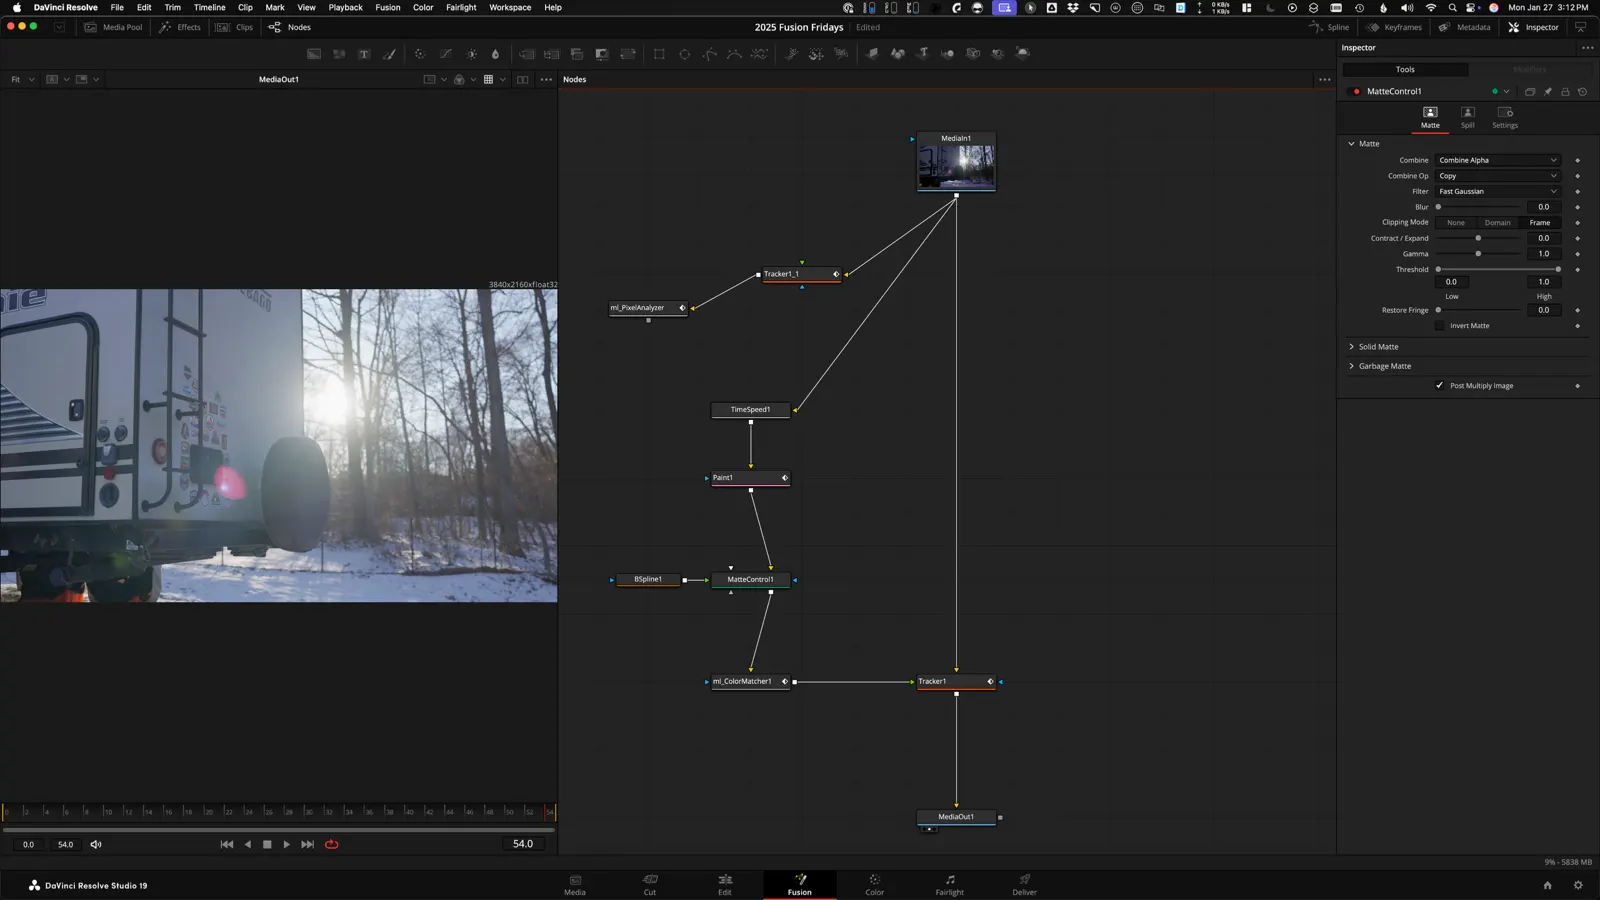Add a particle emitter node from the toolbar
1600x900 pixels.
[x=791, y=54]
